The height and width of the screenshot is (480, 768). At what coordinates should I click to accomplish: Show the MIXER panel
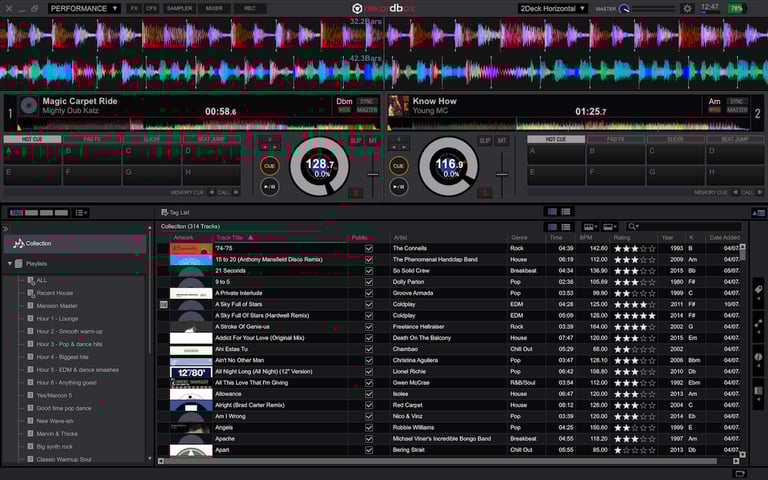[214, 8]
